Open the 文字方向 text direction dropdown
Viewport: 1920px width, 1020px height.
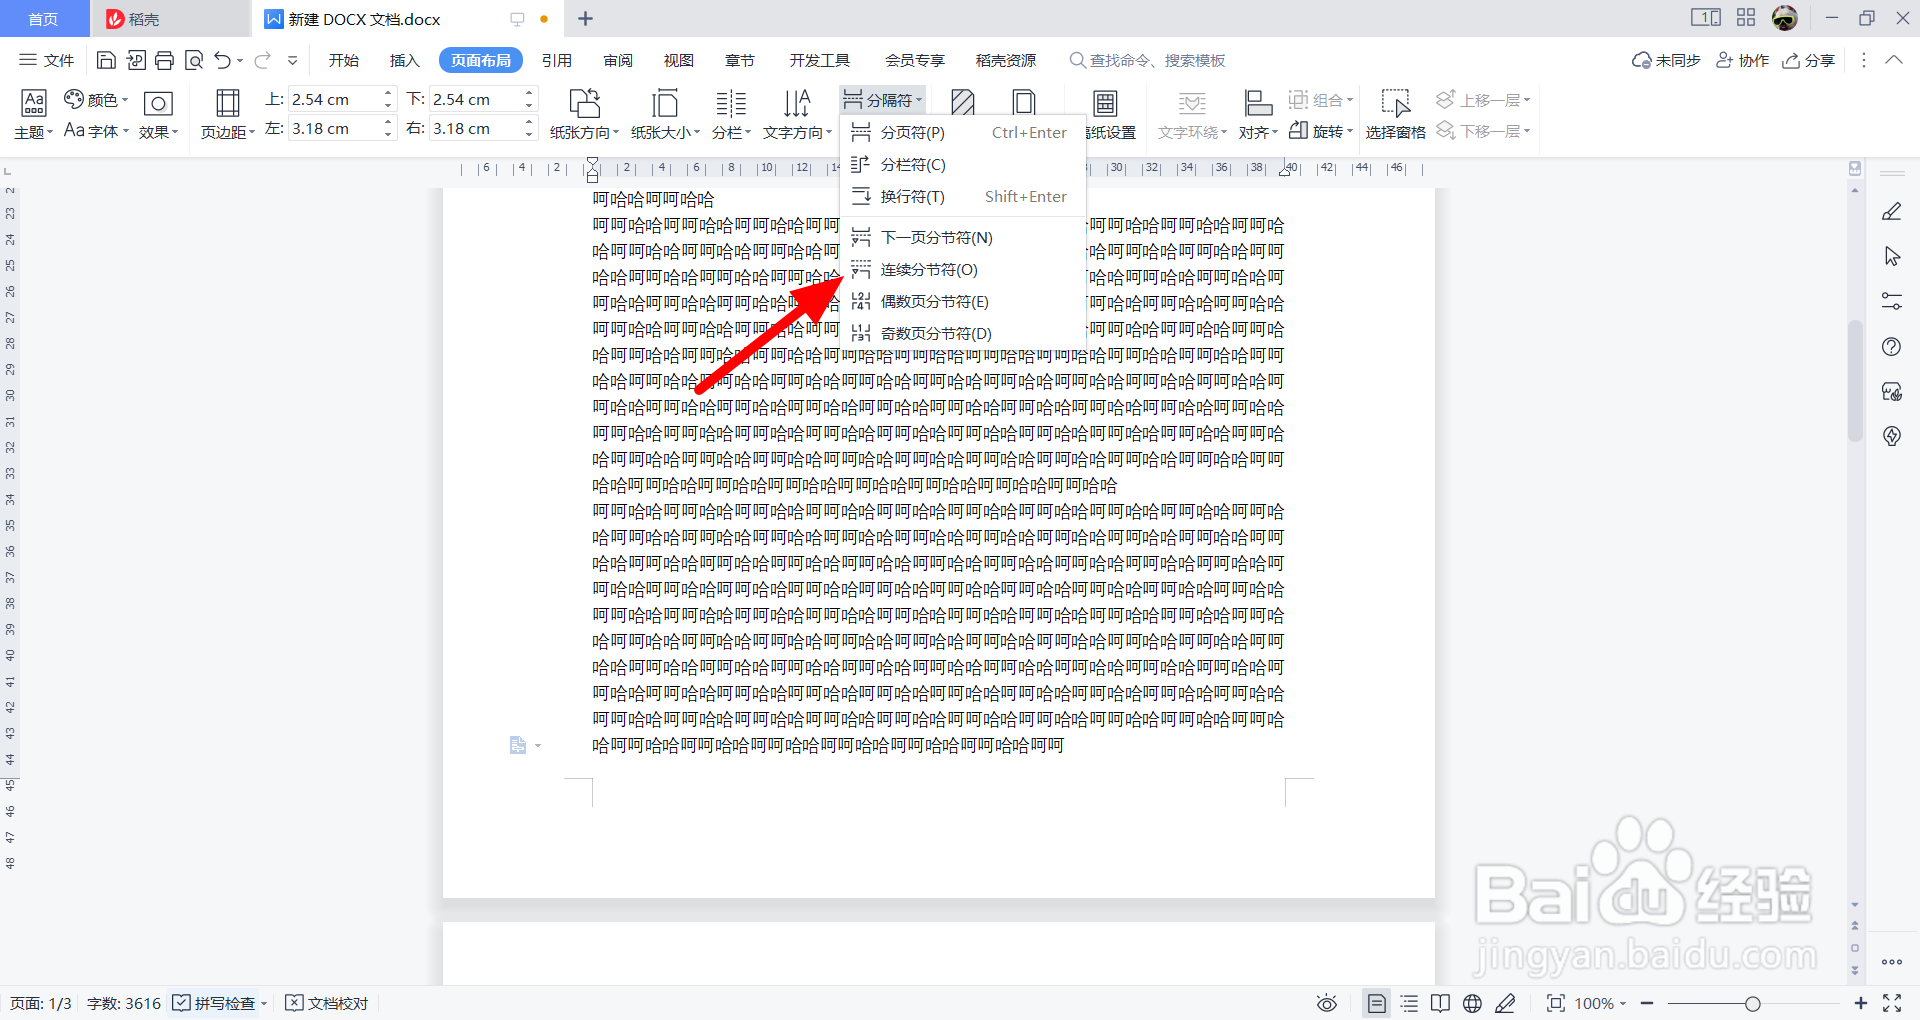coord(797,114)
